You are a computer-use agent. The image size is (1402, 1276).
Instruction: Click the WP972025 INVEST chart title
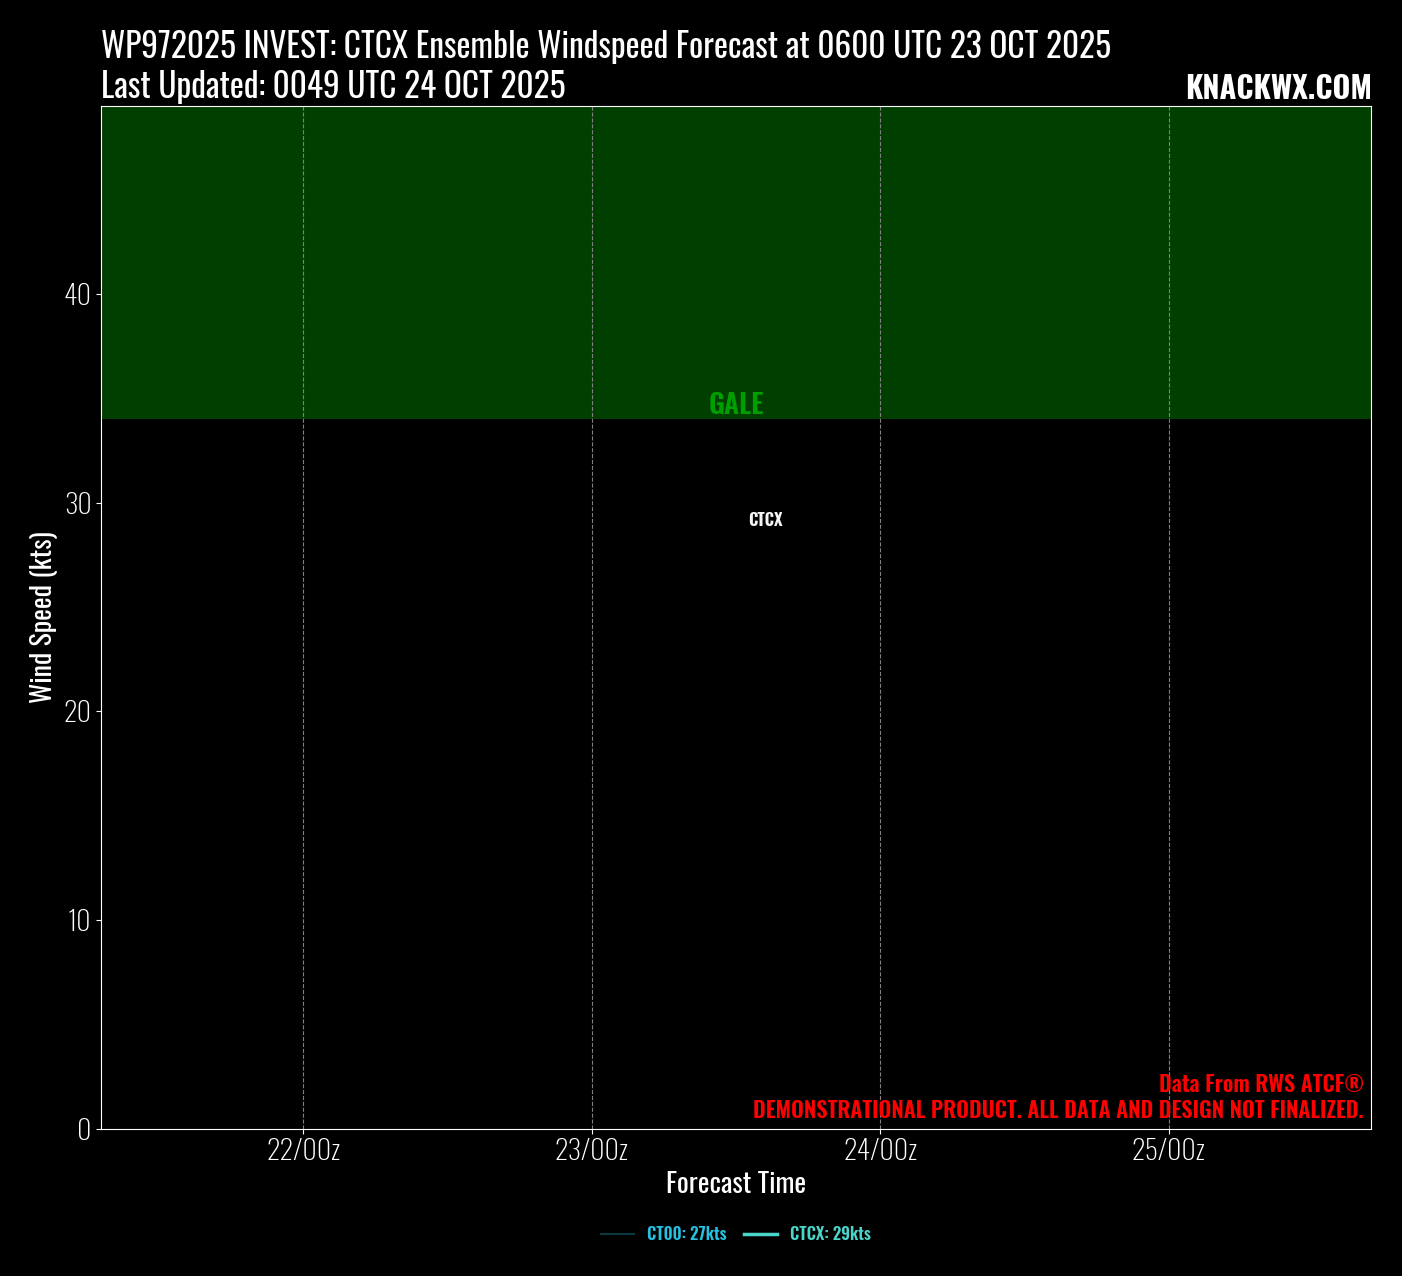(606, 46)
